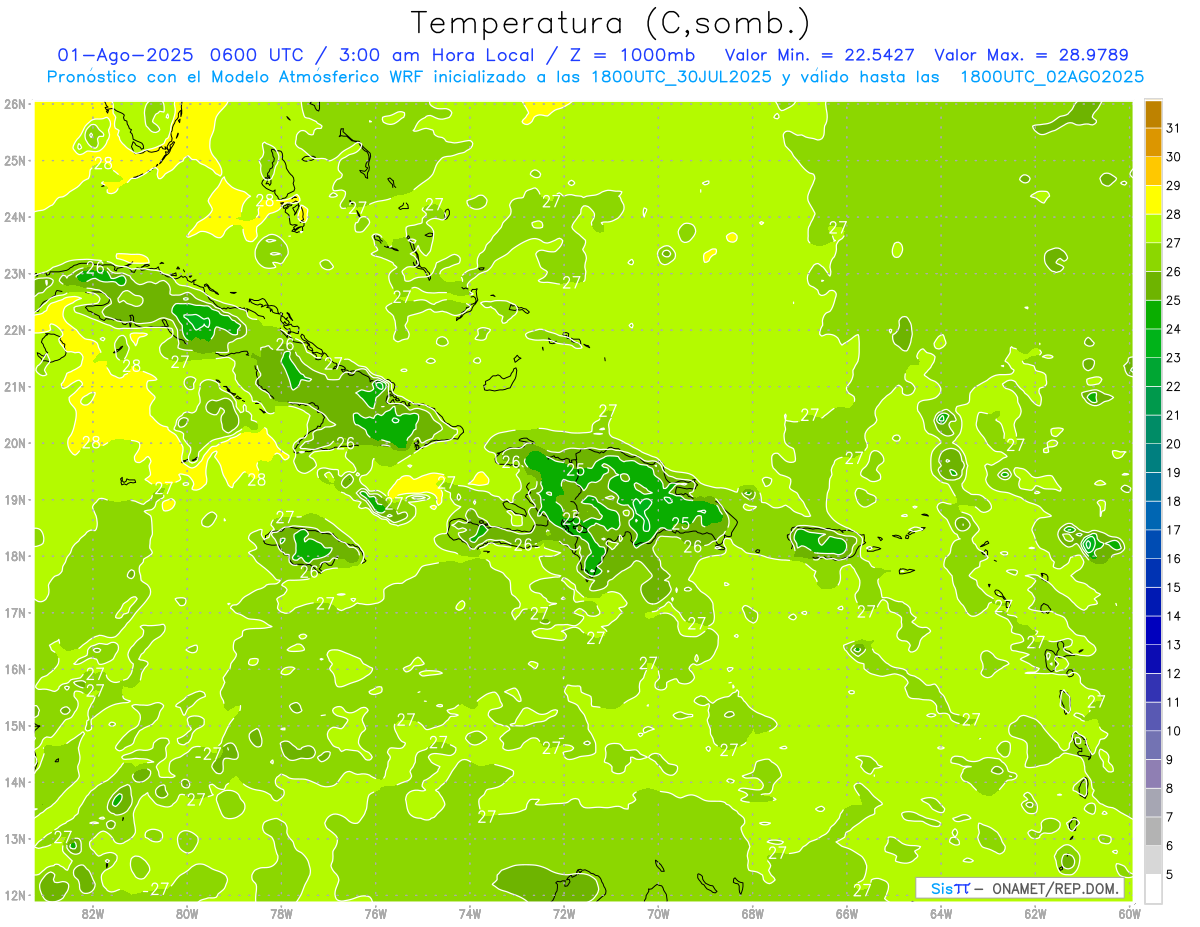Screen dimensions: 1200x927
Task: Click the "72W" longitude axis label
Action: [x=564, y=913]
